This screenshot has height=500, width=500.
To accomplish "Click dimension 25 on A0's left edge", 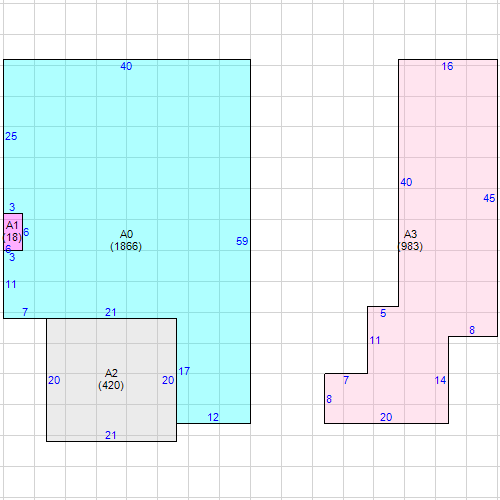I will click(11, 136).
